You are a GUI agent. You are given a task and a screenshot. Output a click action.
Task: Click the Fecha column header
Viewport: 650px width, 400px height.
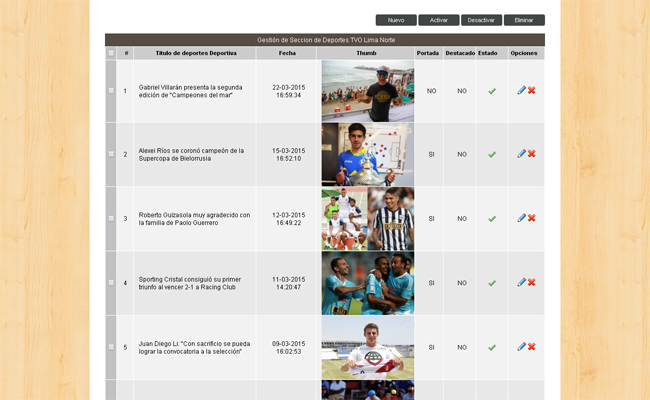pos(287,53)
